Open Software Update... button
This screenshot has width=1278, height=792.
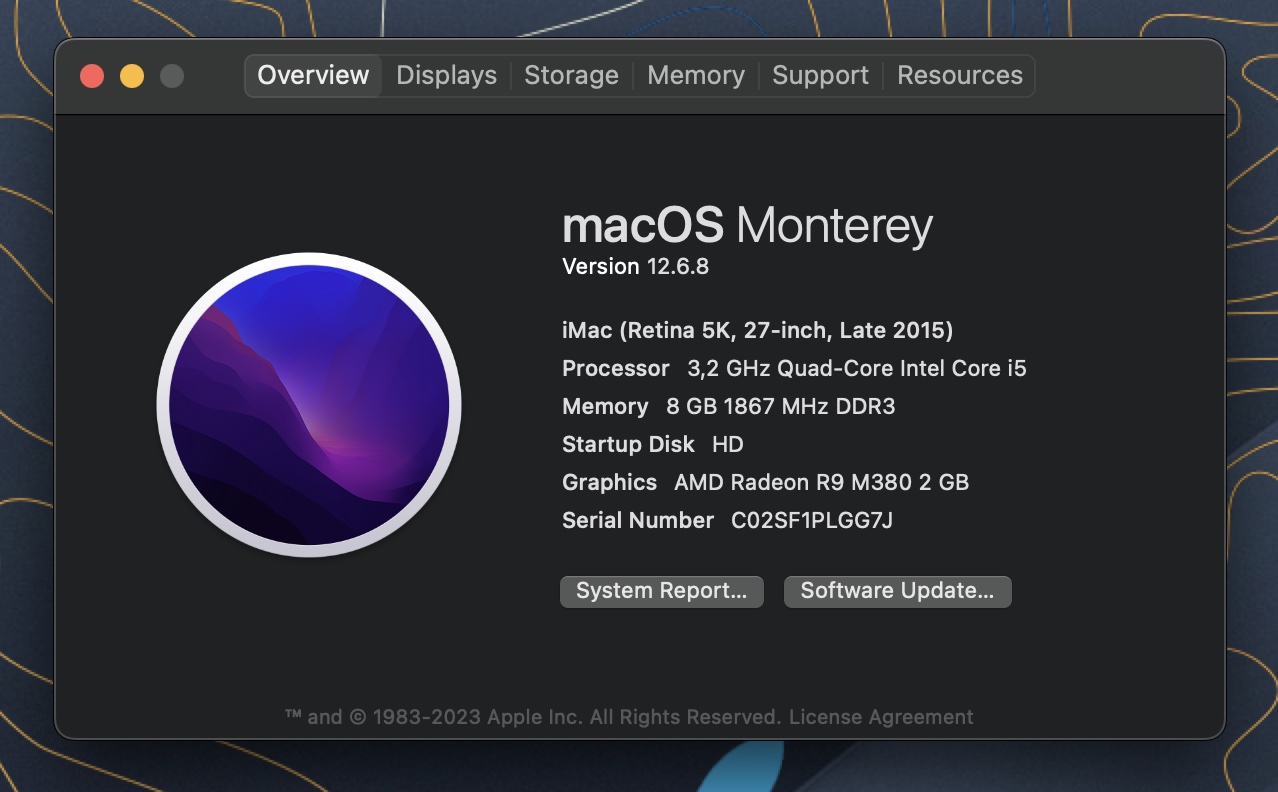click(897, 591)
